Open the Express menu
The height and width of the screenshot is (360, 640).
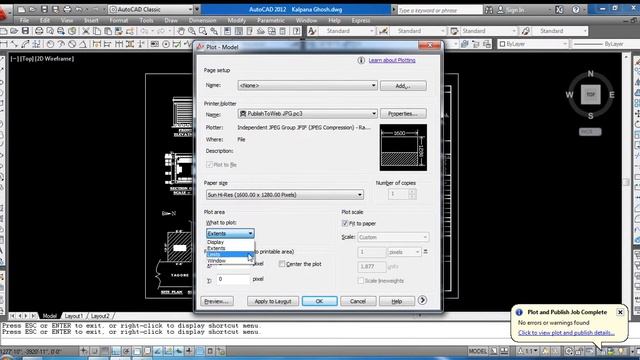point(360,20)
